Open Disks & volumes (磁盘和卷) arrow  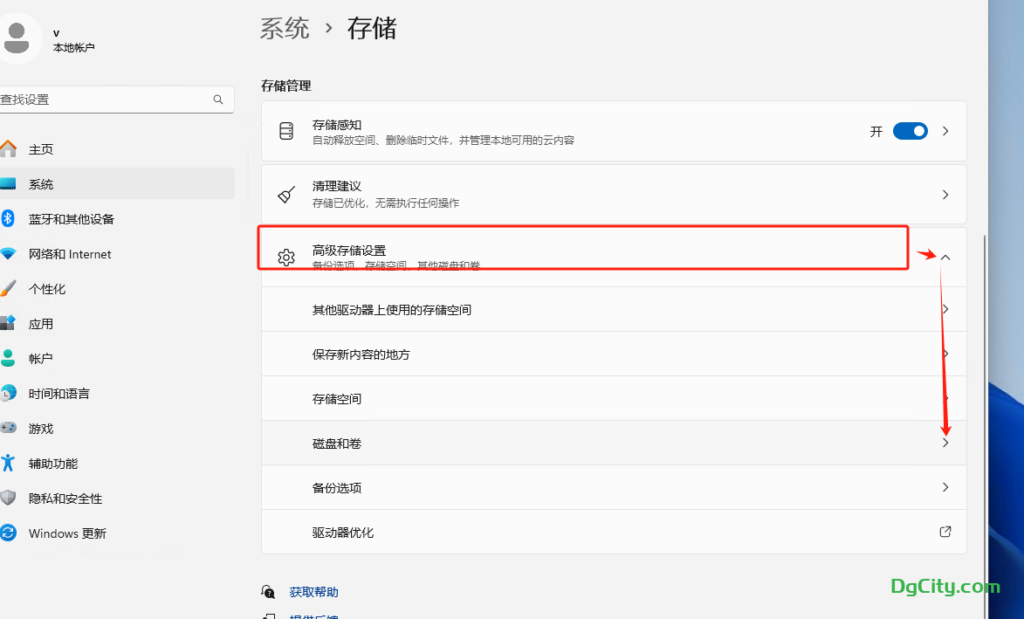[x=945, y=443]
